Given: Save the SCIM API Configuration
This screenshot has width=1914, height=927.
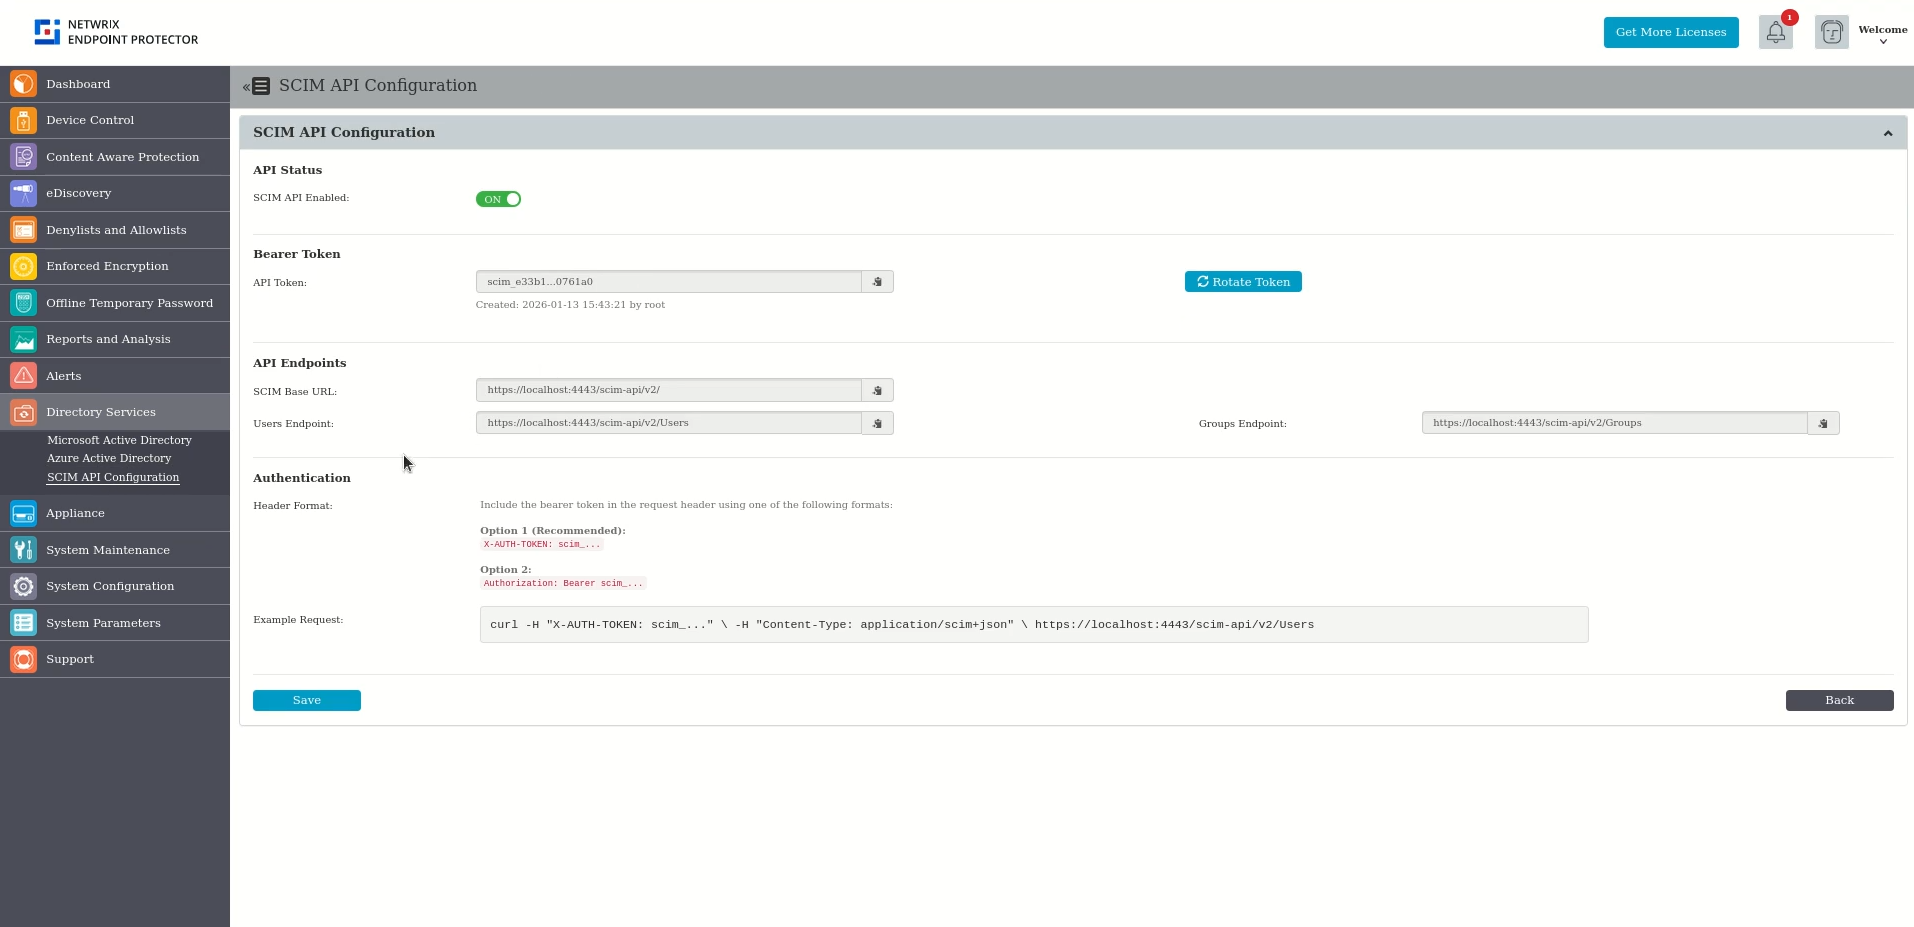Looking at the screenshot, I should pos(306,700).
